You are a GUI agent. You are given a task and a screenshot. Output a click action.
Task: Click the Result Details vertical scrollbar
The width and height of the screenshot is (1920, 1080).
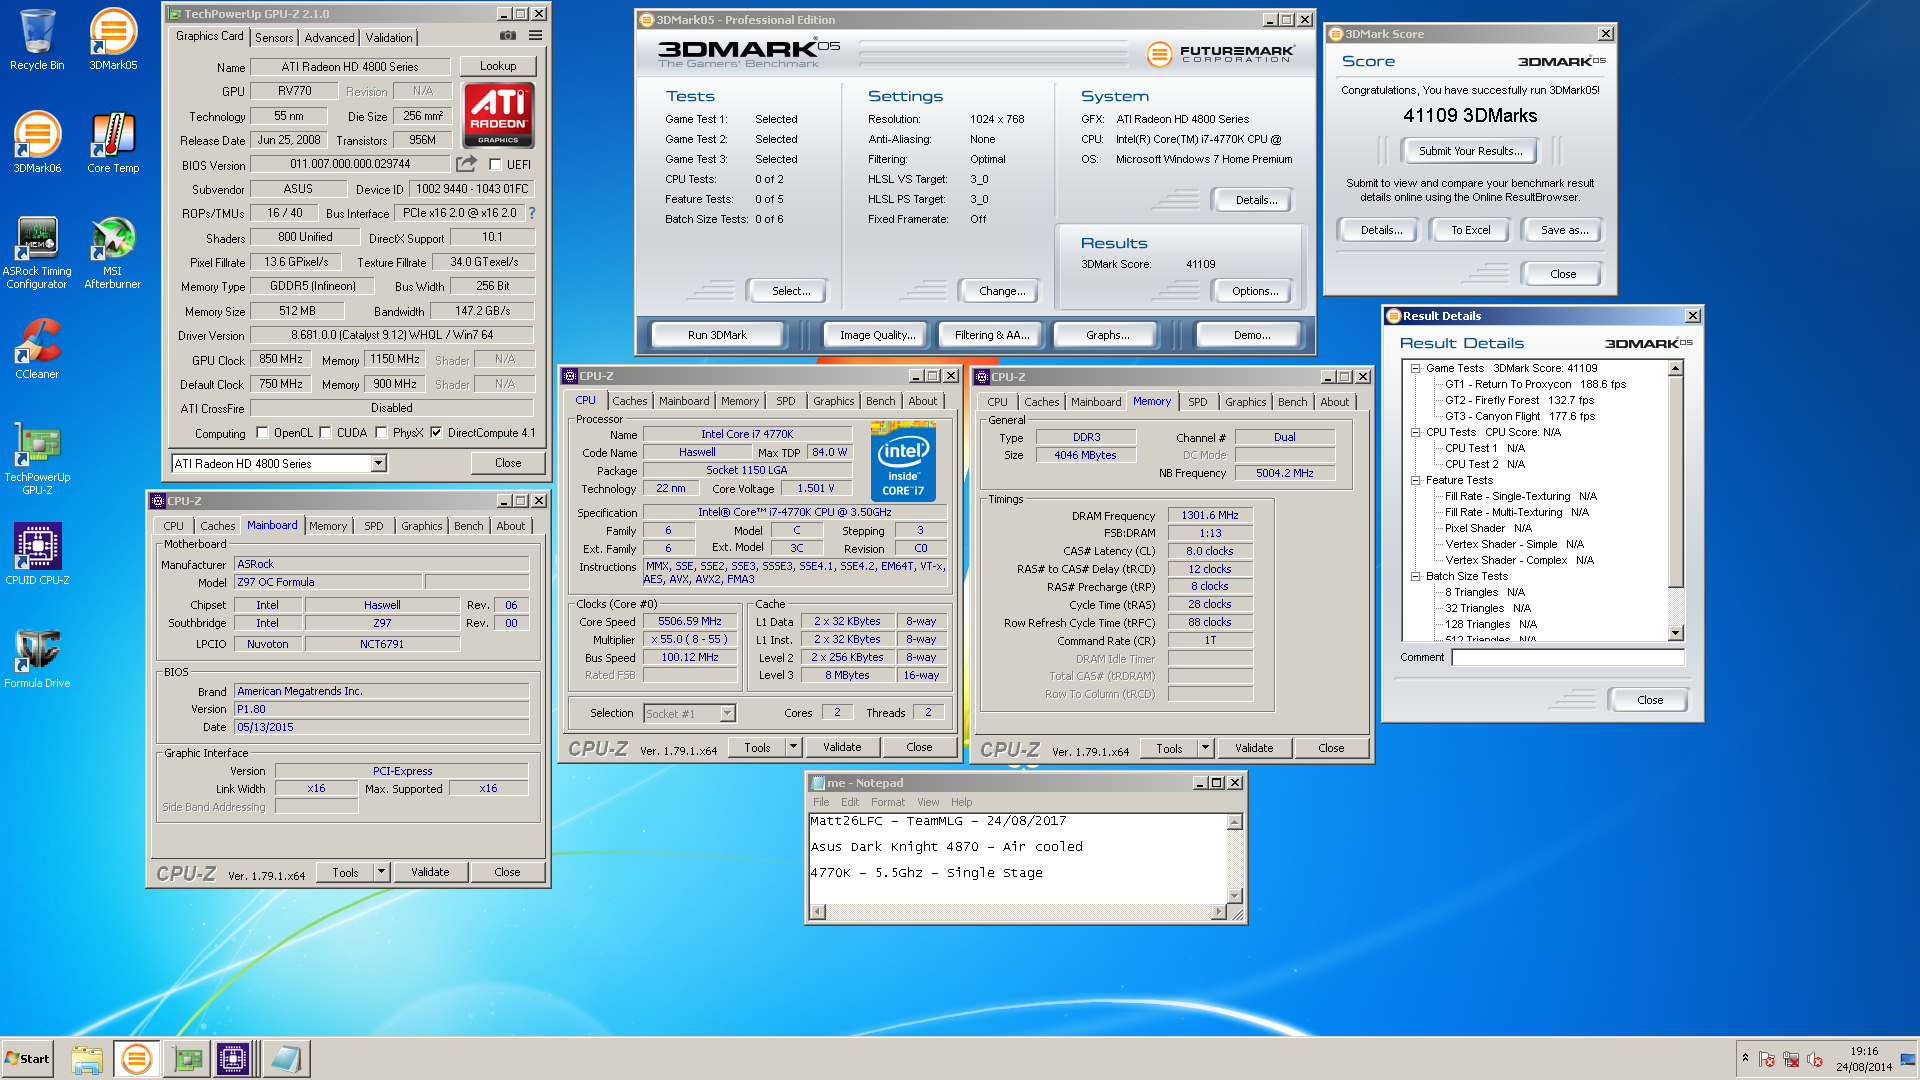(1676, 500)
